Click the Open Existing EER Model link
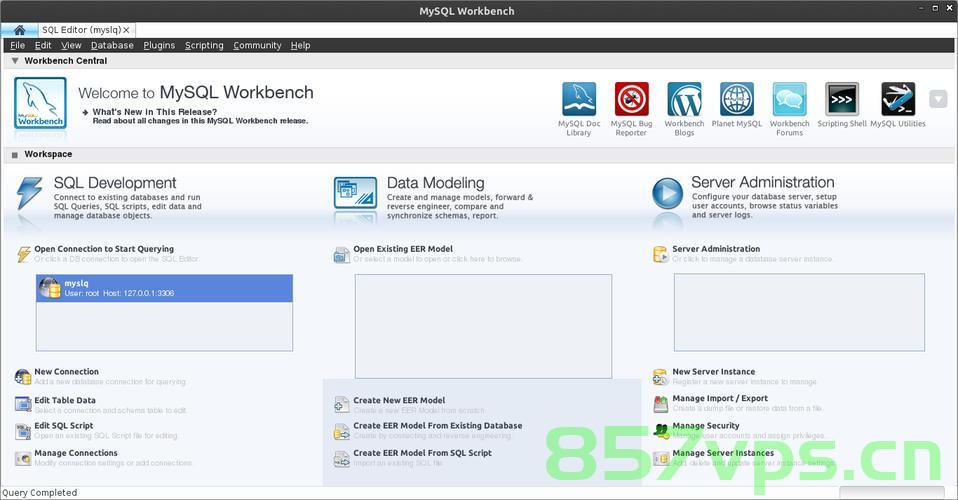 tap(403, 249)
